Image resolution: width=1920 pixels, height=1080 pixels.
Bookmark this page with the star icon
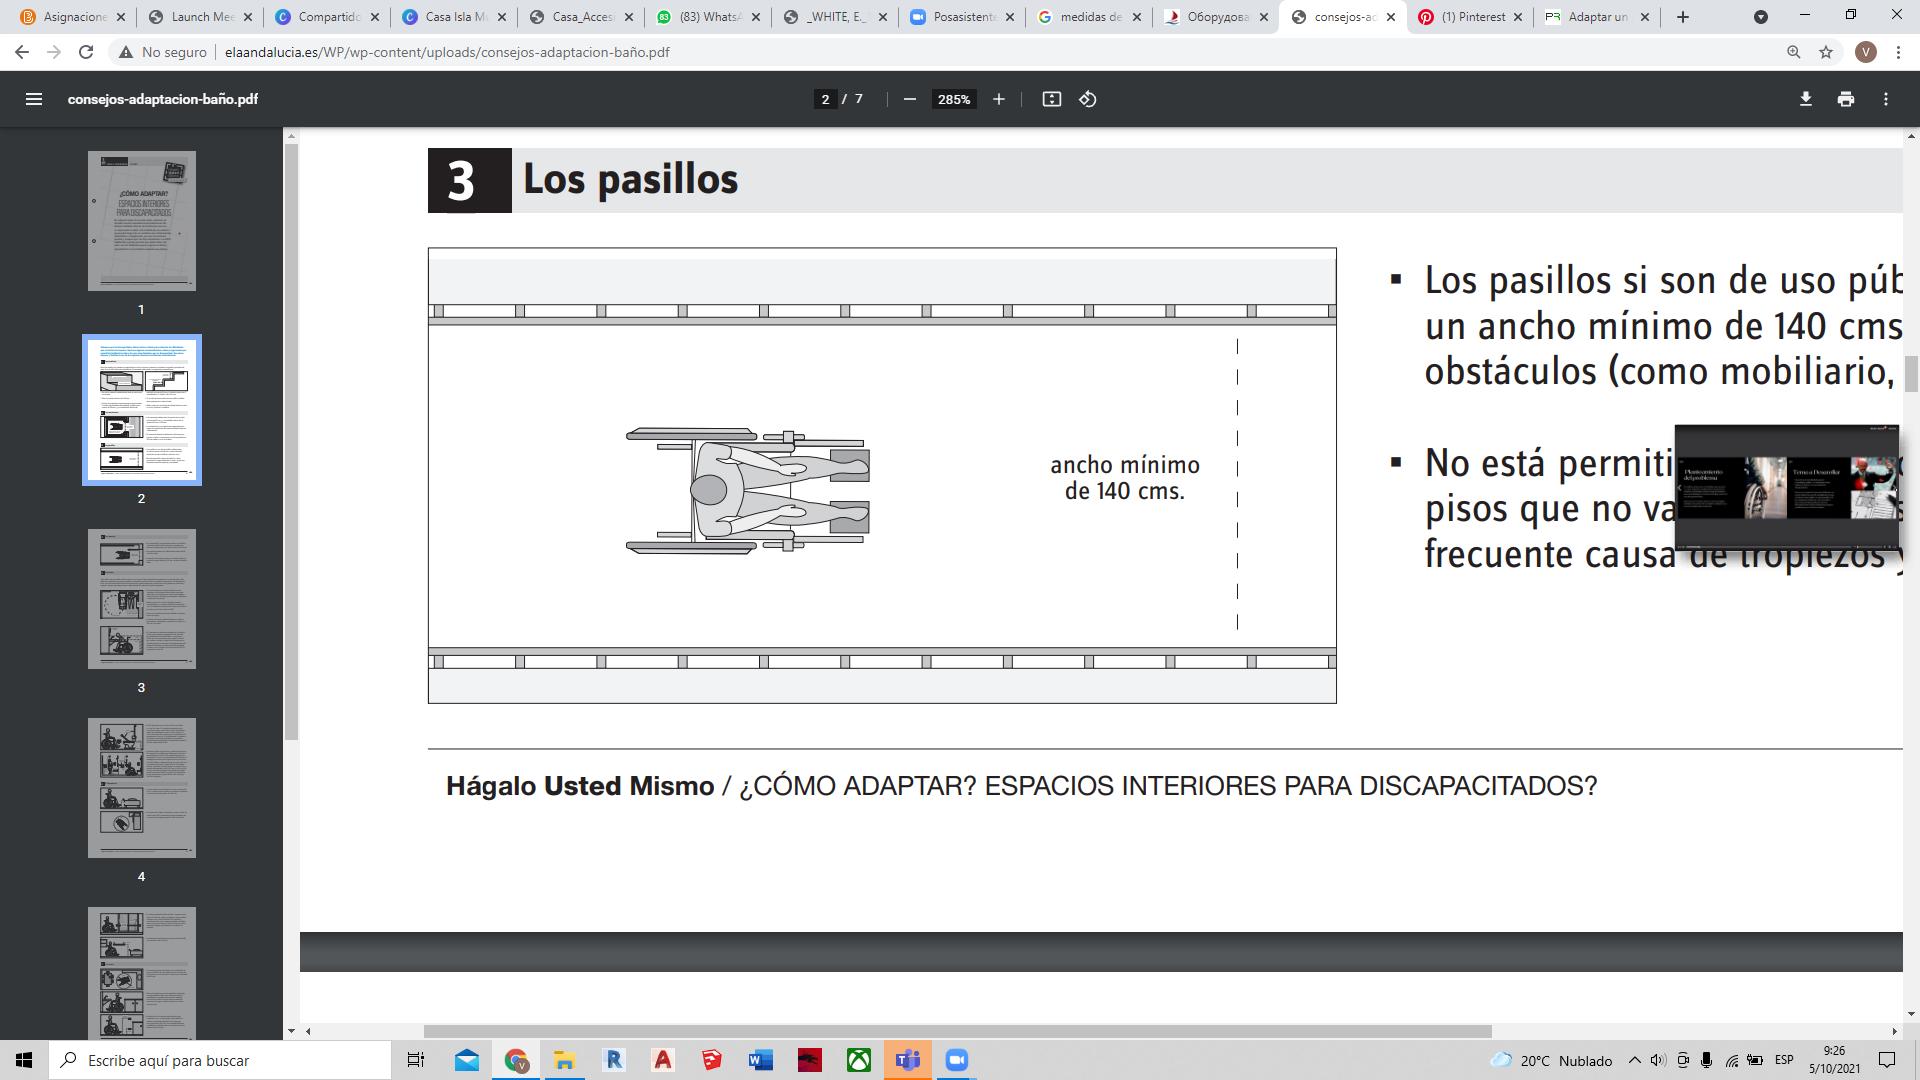click(x=1826, y=52)
